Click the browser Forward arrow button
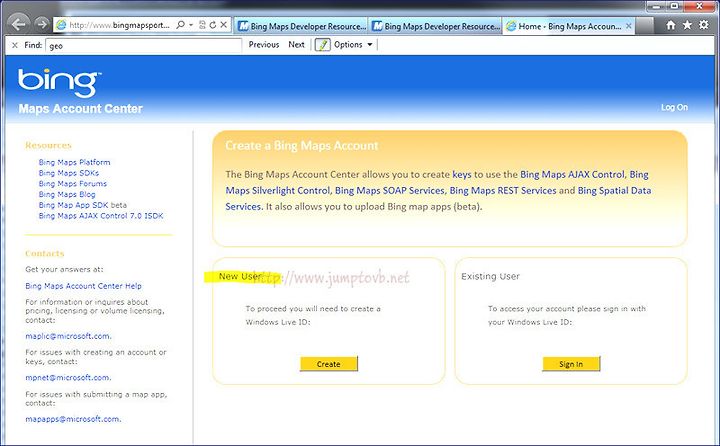 click(41, 23)
